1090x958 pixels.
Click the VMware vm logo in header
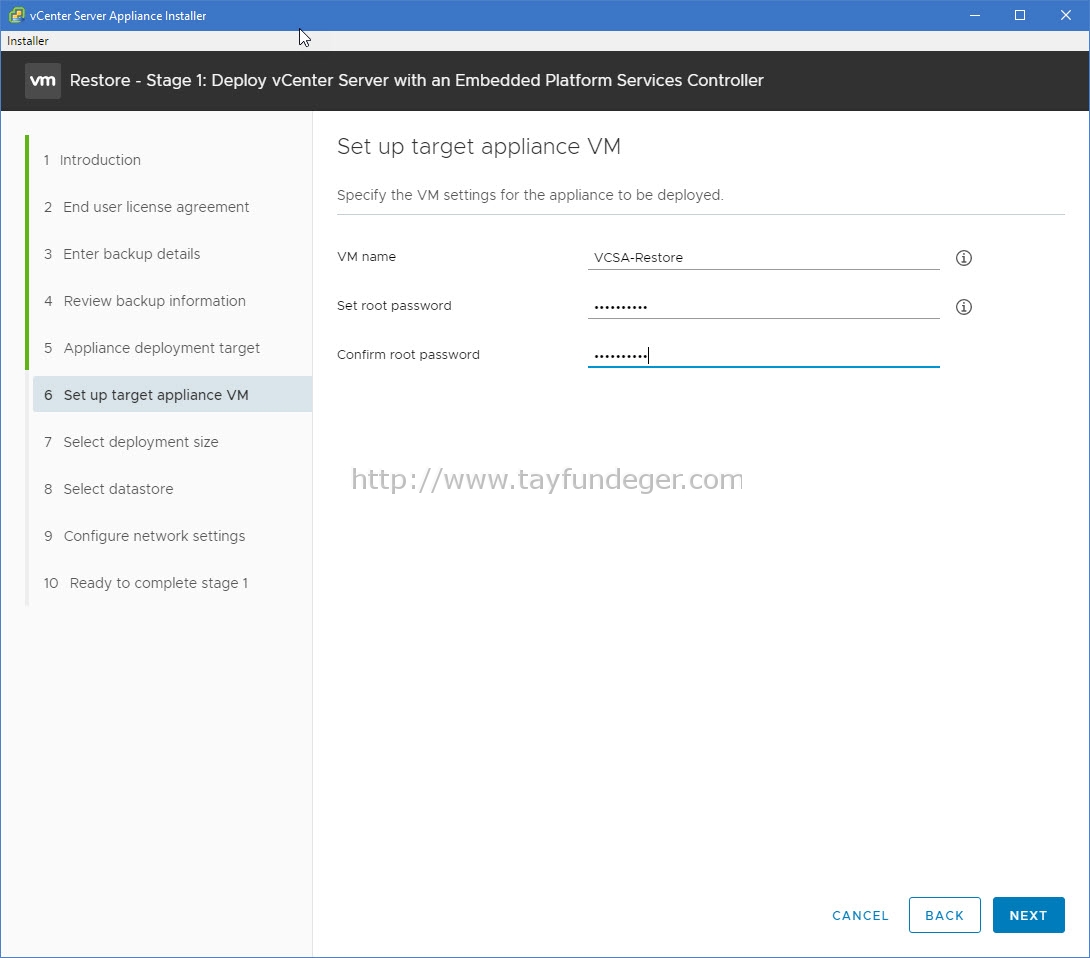[43, 81]
